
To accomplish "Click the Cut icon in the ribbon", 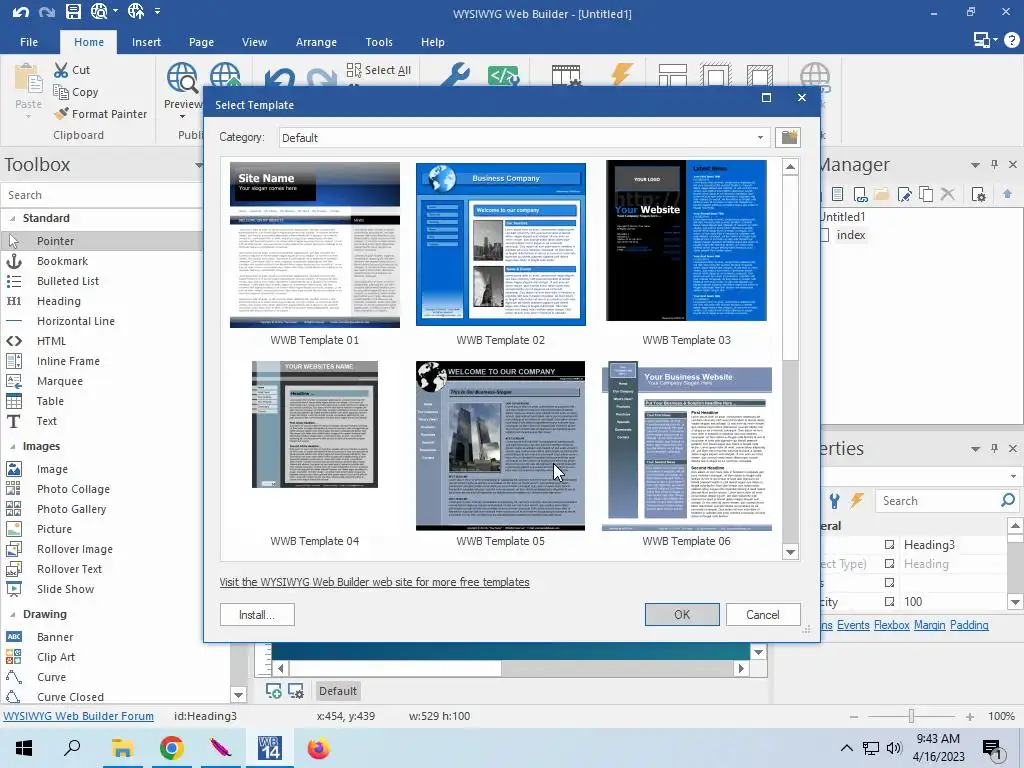I will coord(61,70).
